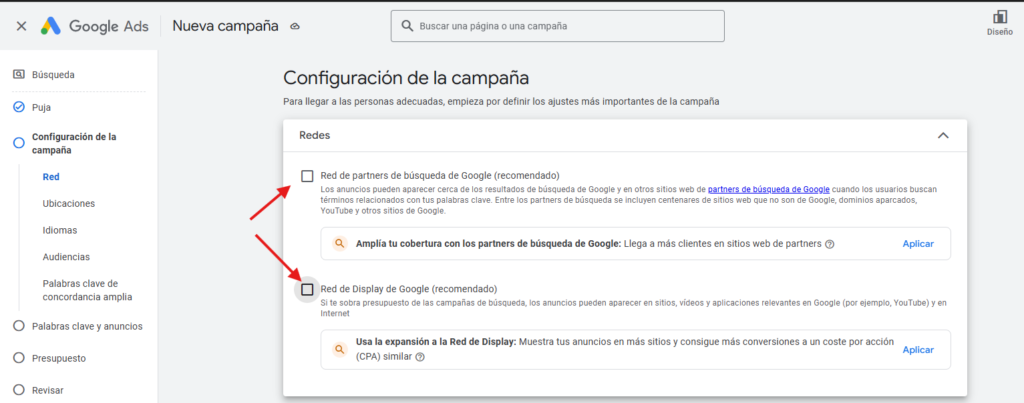1024x403 pixels.
Task: Go to Ubicaciones in the sidebar
Action: (x=68, y=203)
